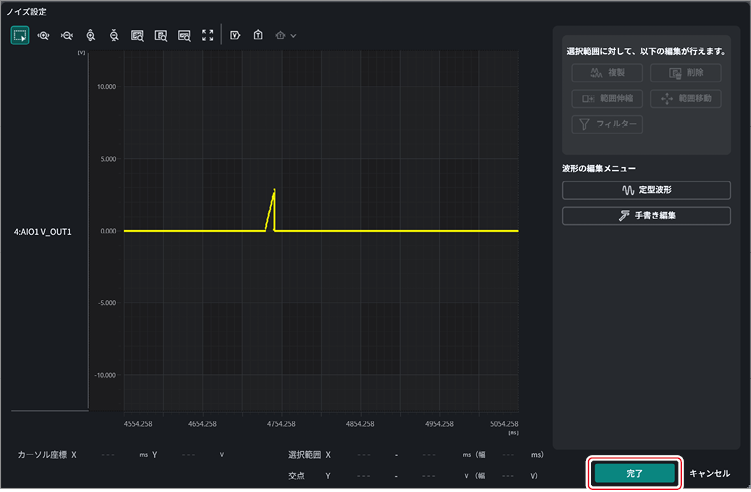Toggle the V cursor marker icon

pyautogui.click(x=235, y=35)
